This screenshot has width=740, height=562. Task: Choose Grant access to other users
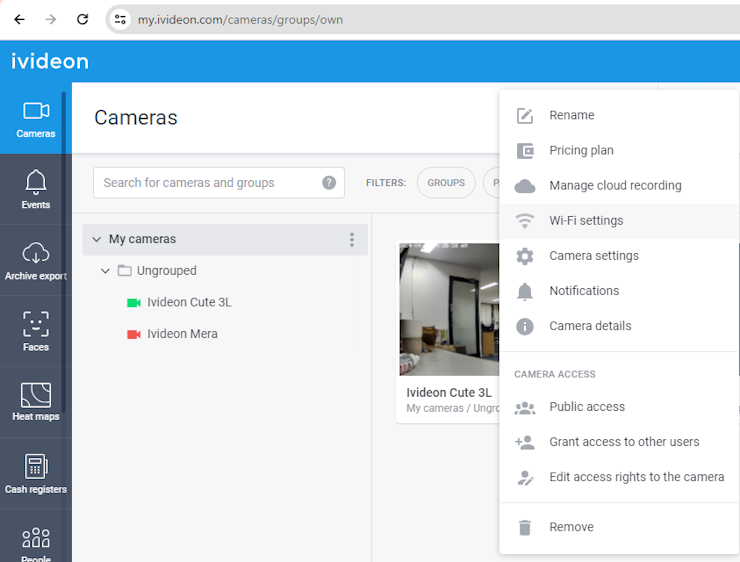tap(618, 442)
